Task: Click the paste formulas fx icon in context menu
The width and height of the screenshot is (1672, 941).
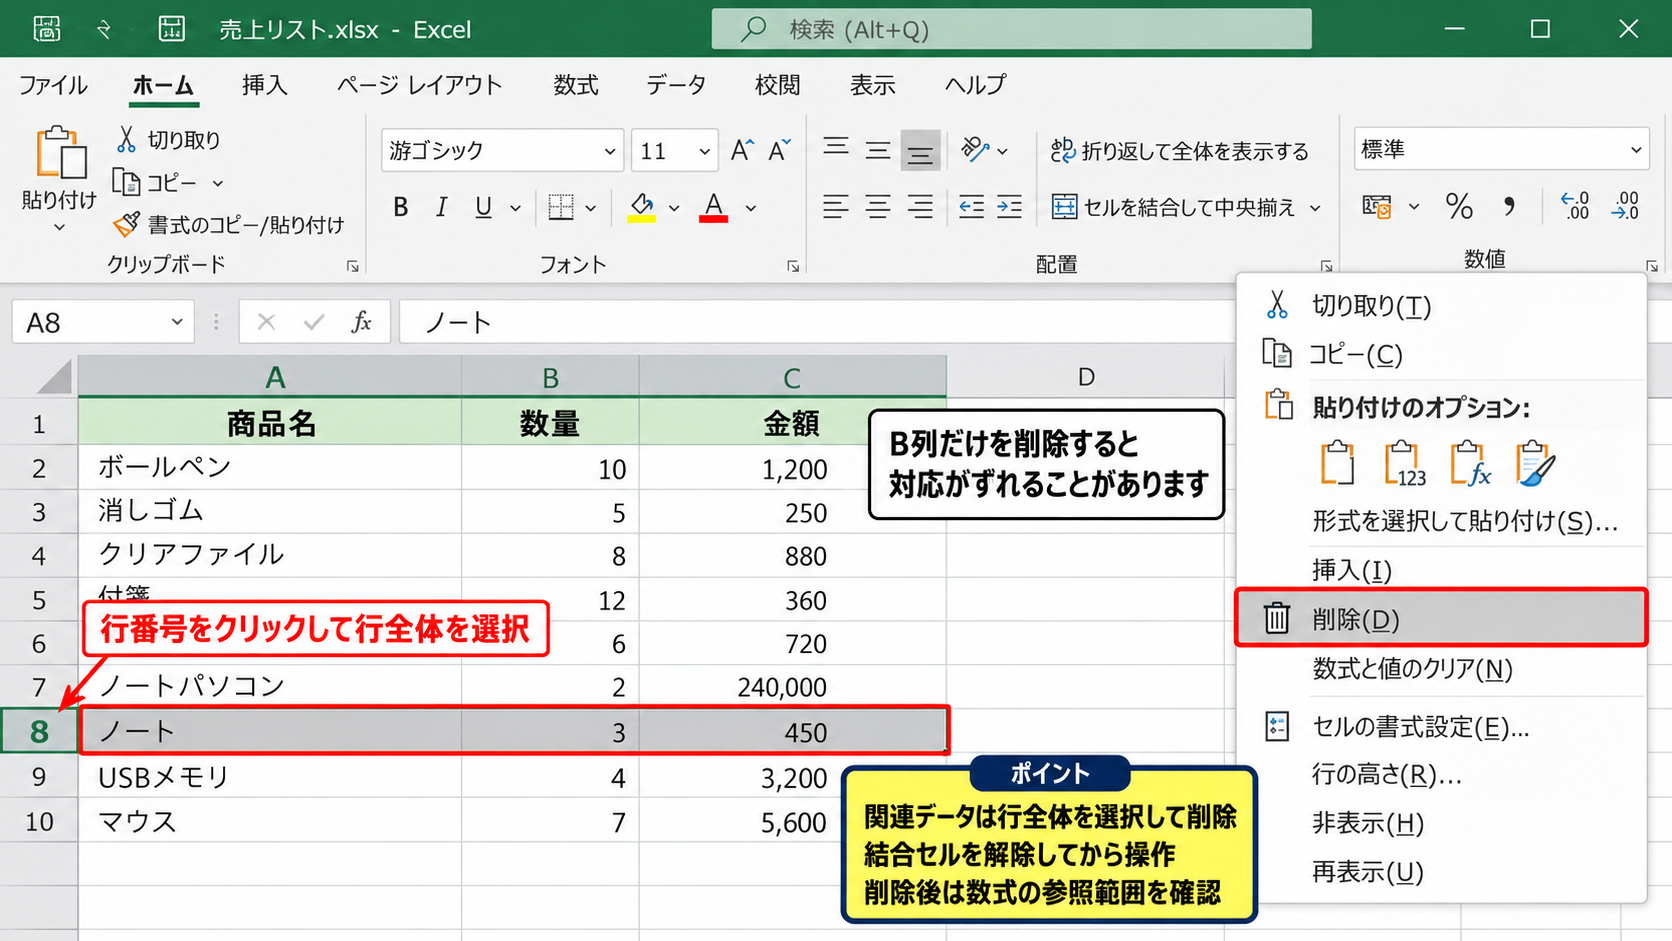Action: click(x=1469, y=464)
